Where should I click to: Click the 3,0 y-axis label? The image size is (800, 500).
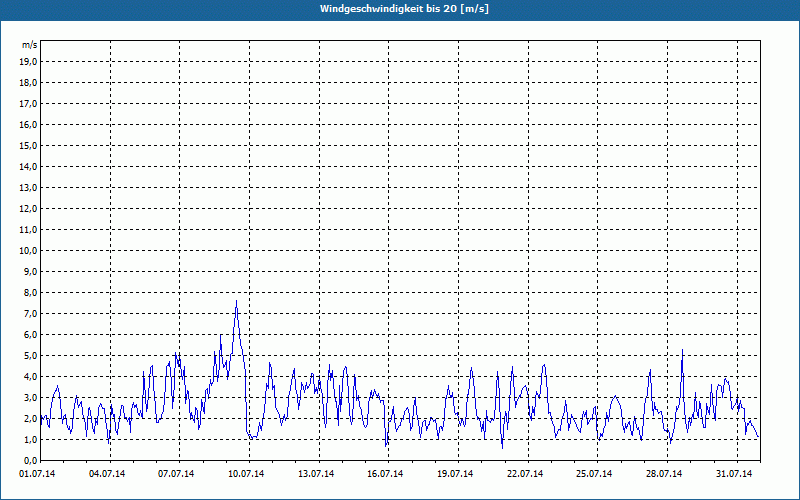tap(30, 397)
